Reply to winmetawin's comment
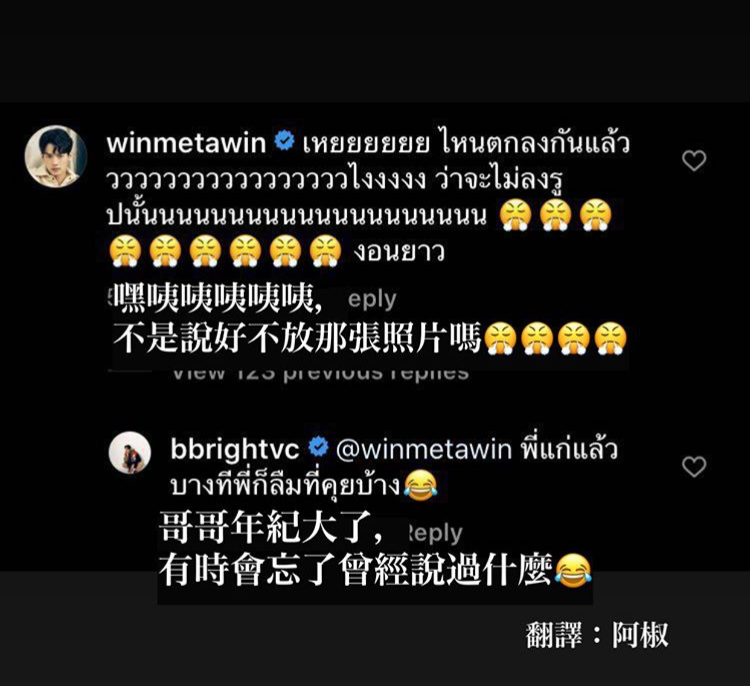 pyautogui.click(x=372, y=300)
